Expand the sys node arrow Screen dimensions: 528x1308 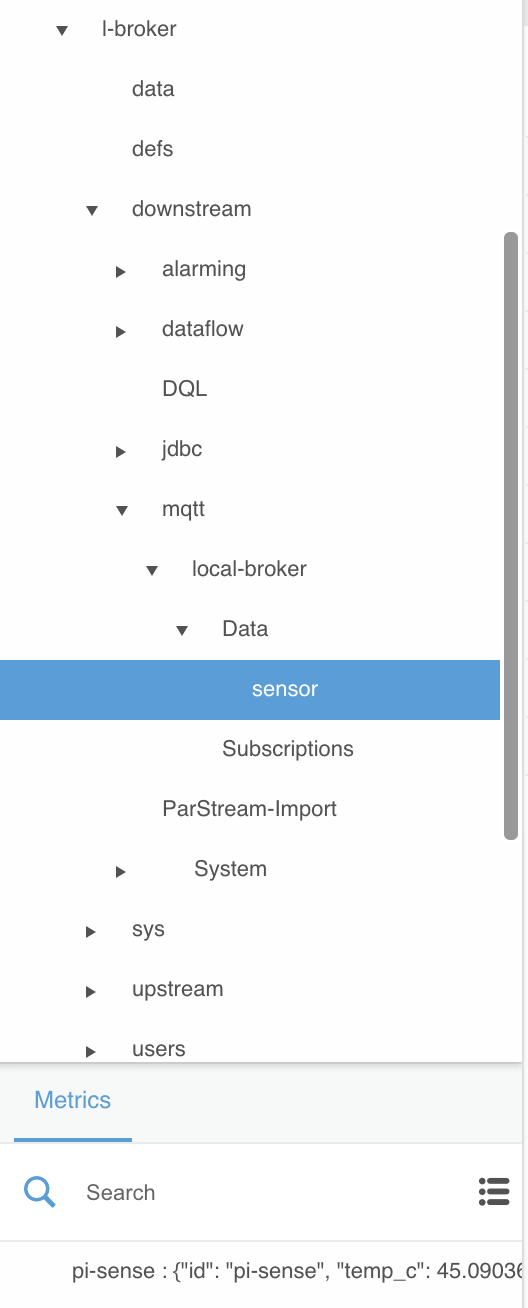[91, 931]
